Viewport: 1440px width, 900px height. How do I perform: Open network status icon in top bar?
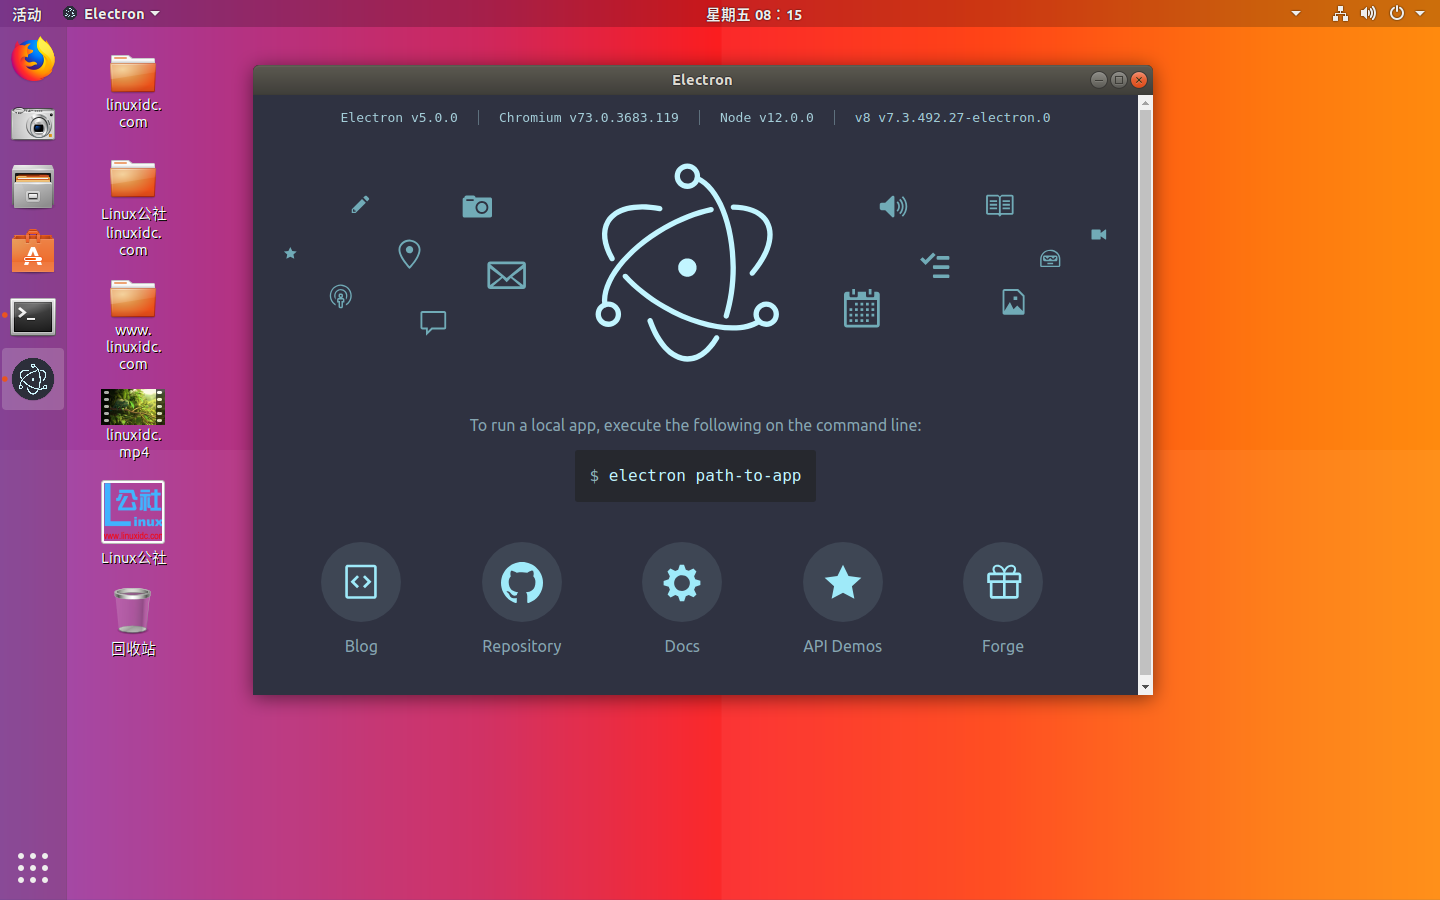point(1340,14)
